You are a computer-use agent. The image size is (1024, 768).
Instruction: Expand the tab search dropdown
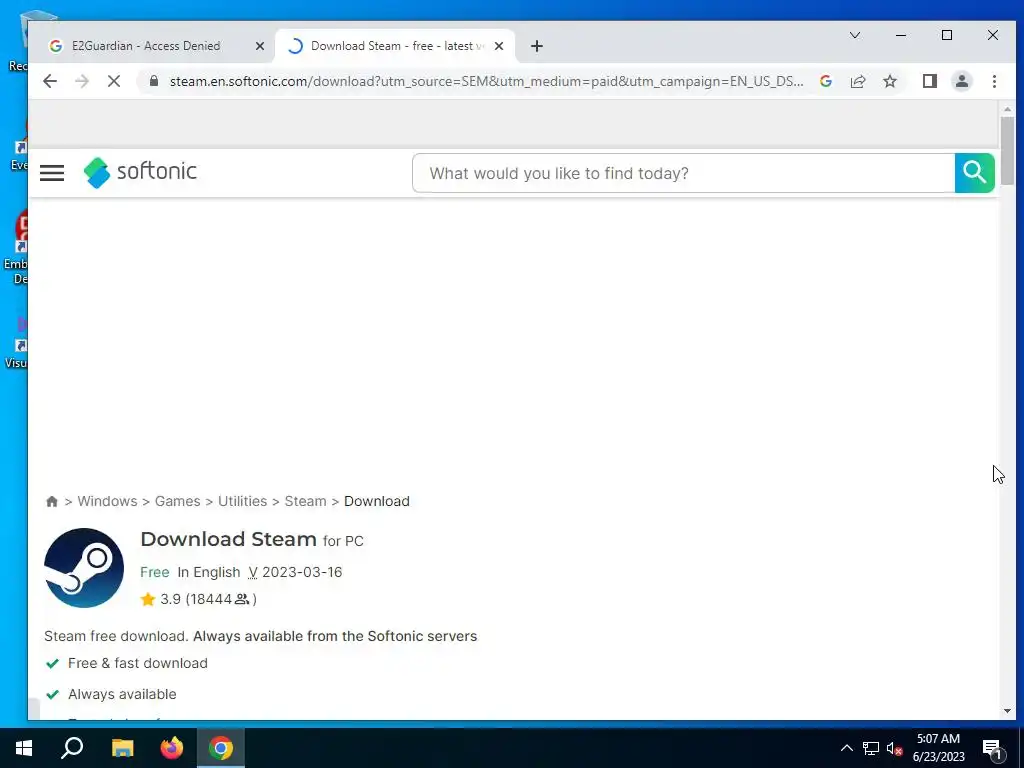(854, 35)
